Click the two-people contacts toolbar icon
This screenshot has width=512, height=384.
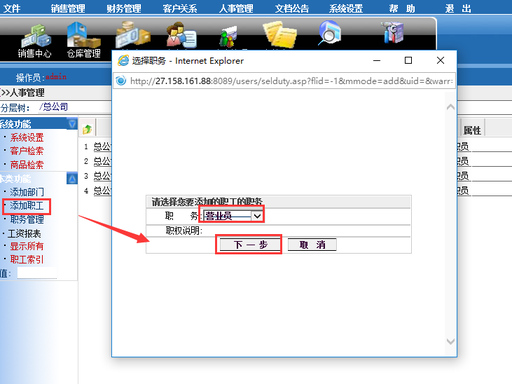[x=181, y=35]
